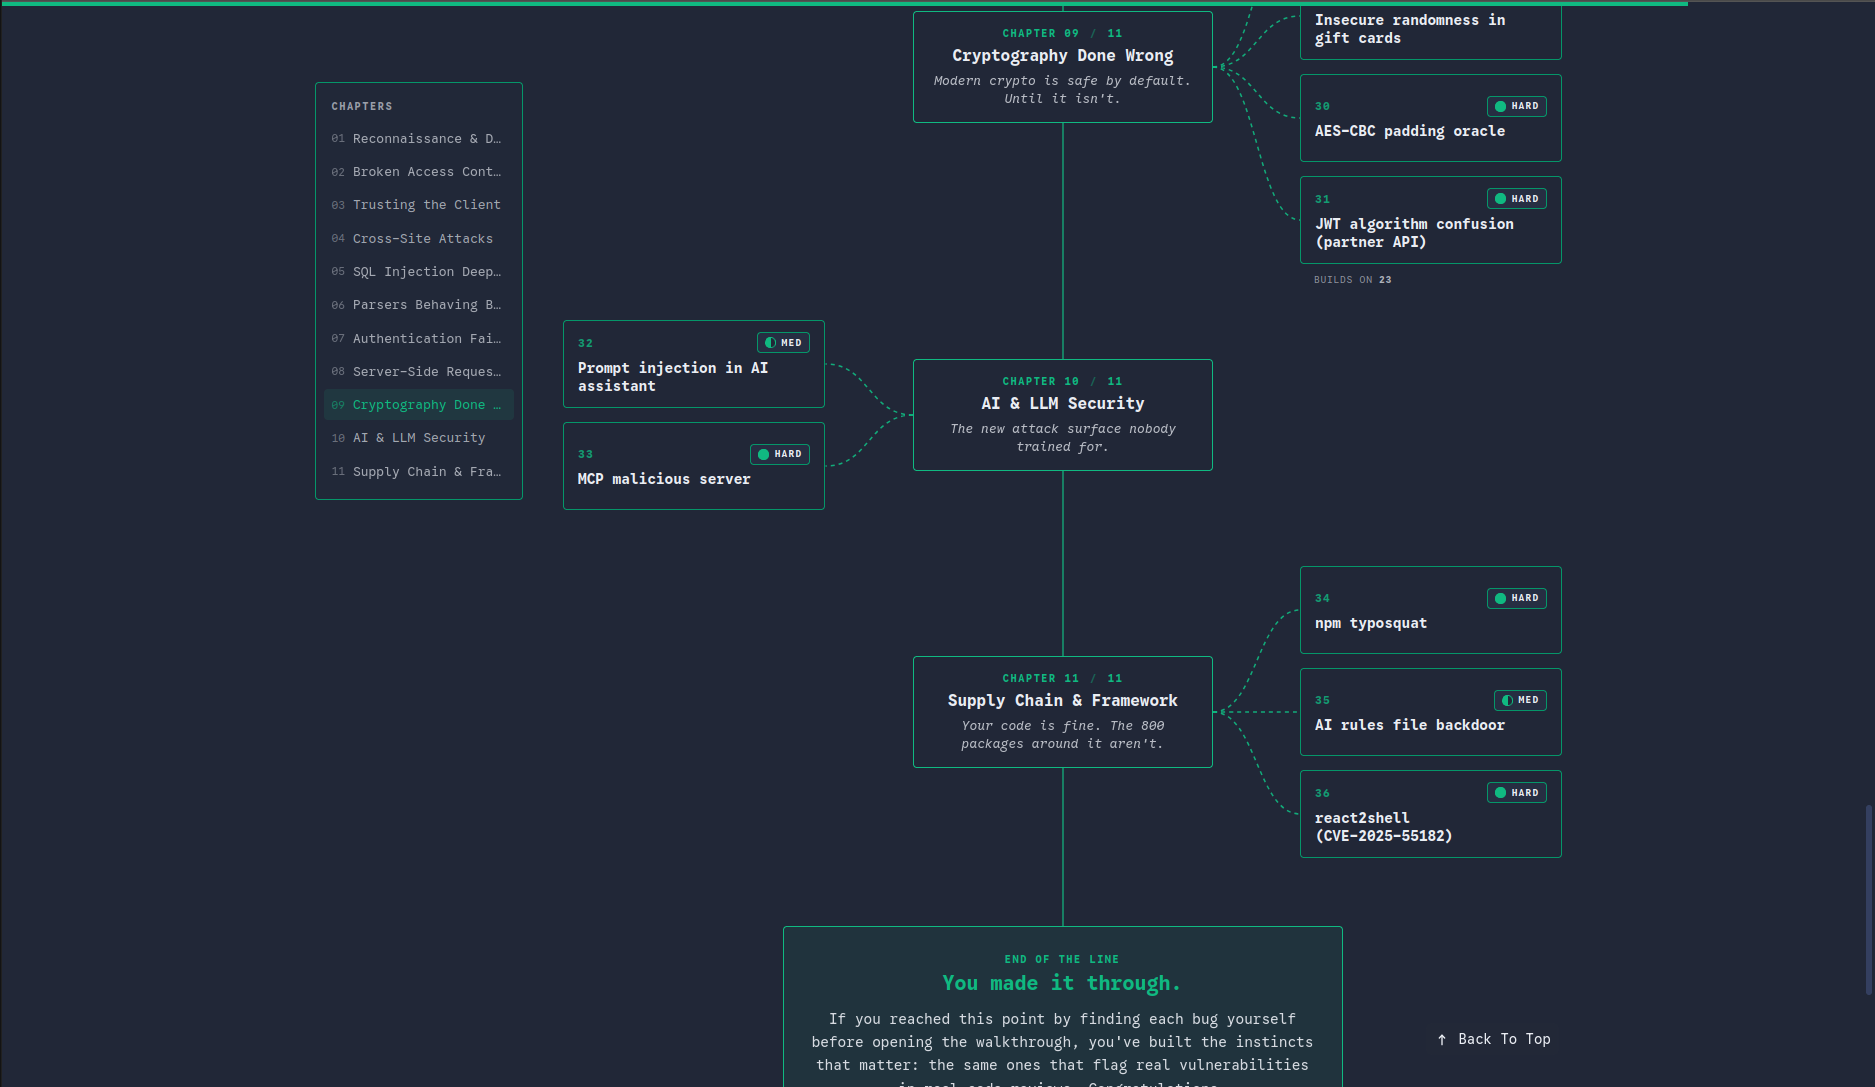This screenshot has width=1875, height=1087.
Task: Open chapter 07 Authentication Failures entry
Action: point(418,338)
